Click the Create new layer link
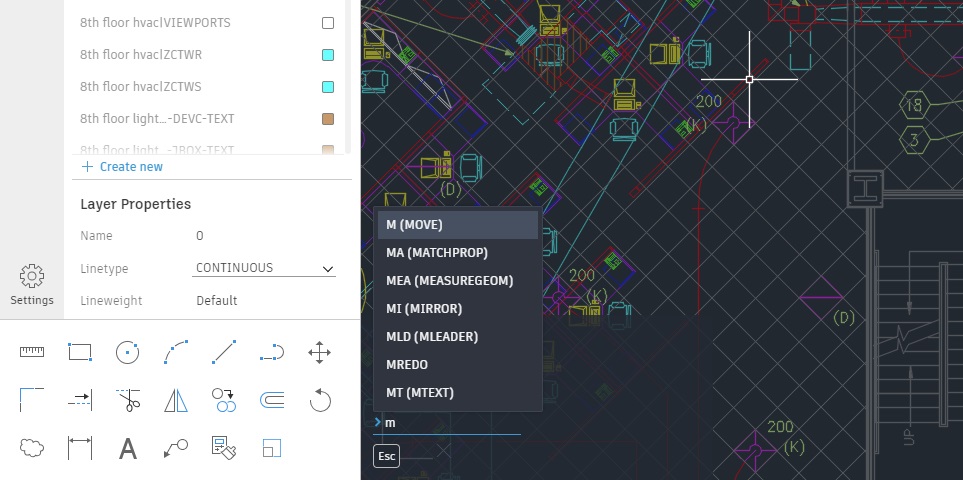Image resolution: width=963 pixels, height=480 pixels. click(122, 167)
